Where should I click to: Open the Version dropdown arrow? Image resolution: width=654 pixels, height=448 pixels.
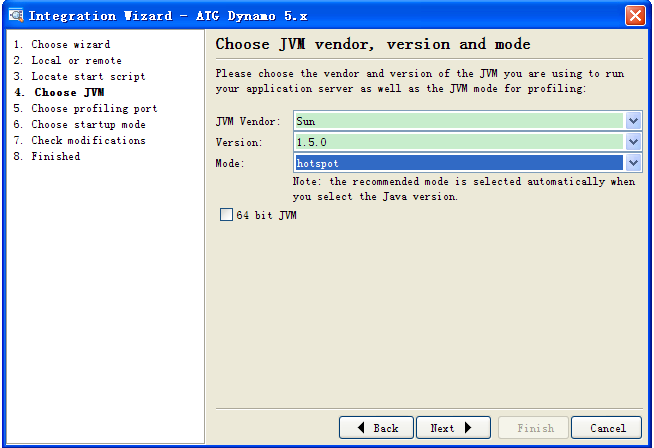point(633,142)
